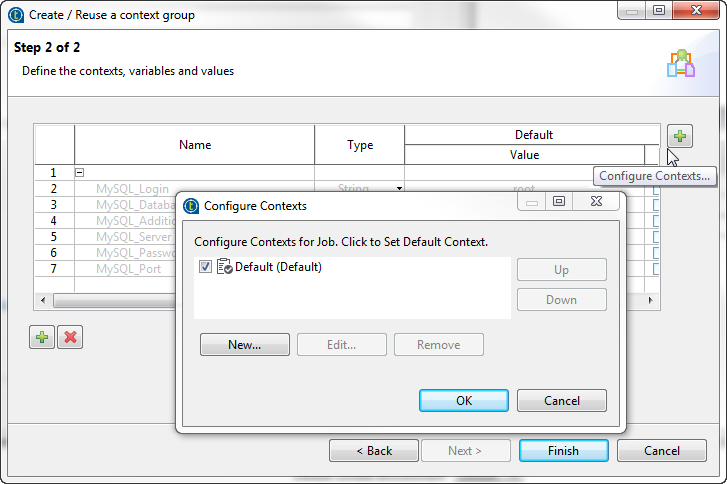The image size is (727, 484).
Task: Click the green add variable button
Action: pyautogui.click(x=41, y=337)
